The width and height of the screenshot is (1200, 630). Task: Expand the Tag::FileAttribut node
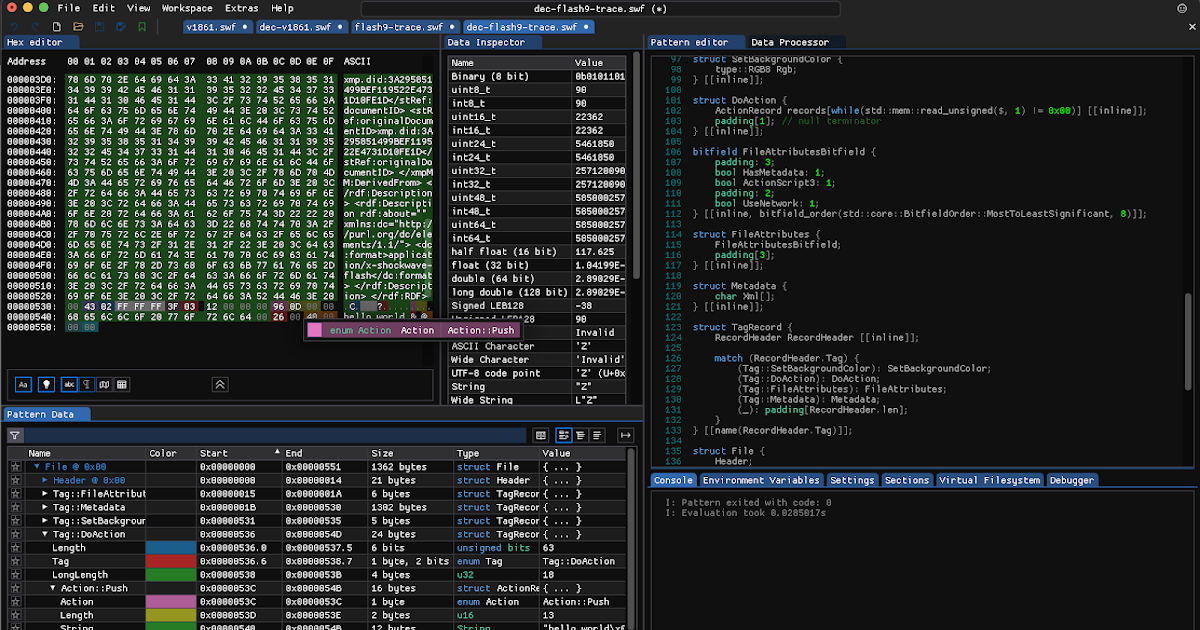44,494
